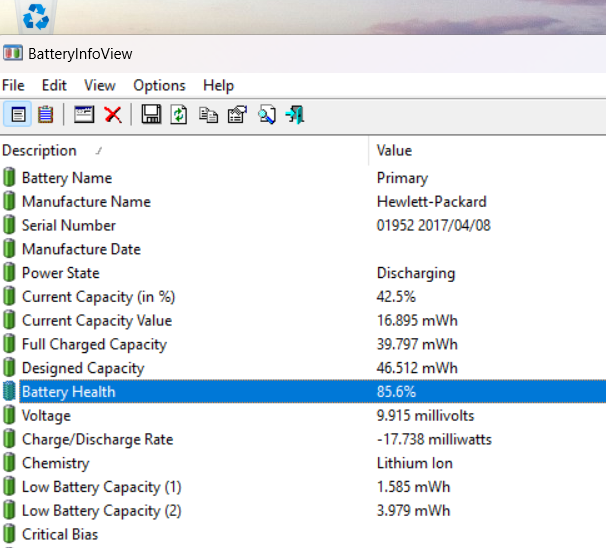The height and width of the screenshot is (548, 606).
Task: Select the 16.895 mWh value
Action: pos(417,321)
